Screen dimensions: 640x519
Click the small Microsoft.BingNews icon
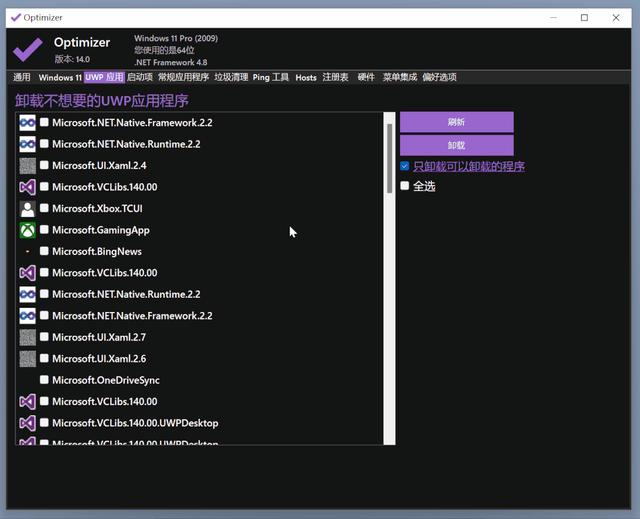pos(28,252)
